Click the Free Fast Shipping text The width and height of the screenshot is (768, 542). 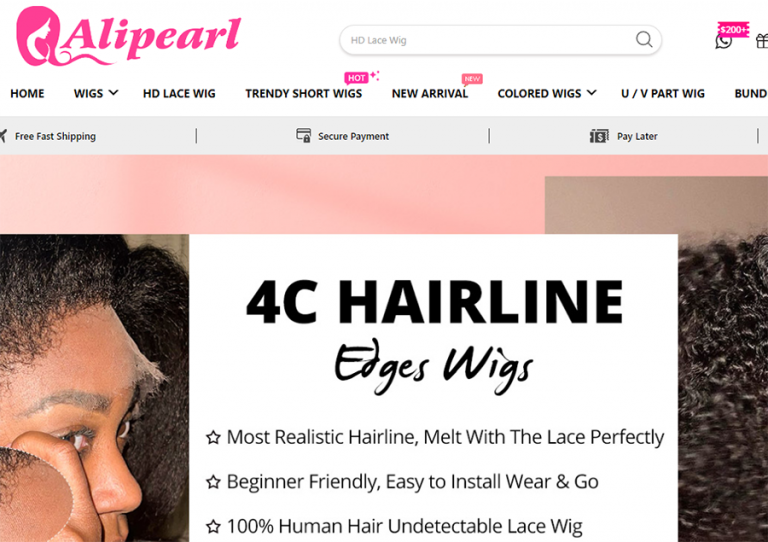point(55,136)
